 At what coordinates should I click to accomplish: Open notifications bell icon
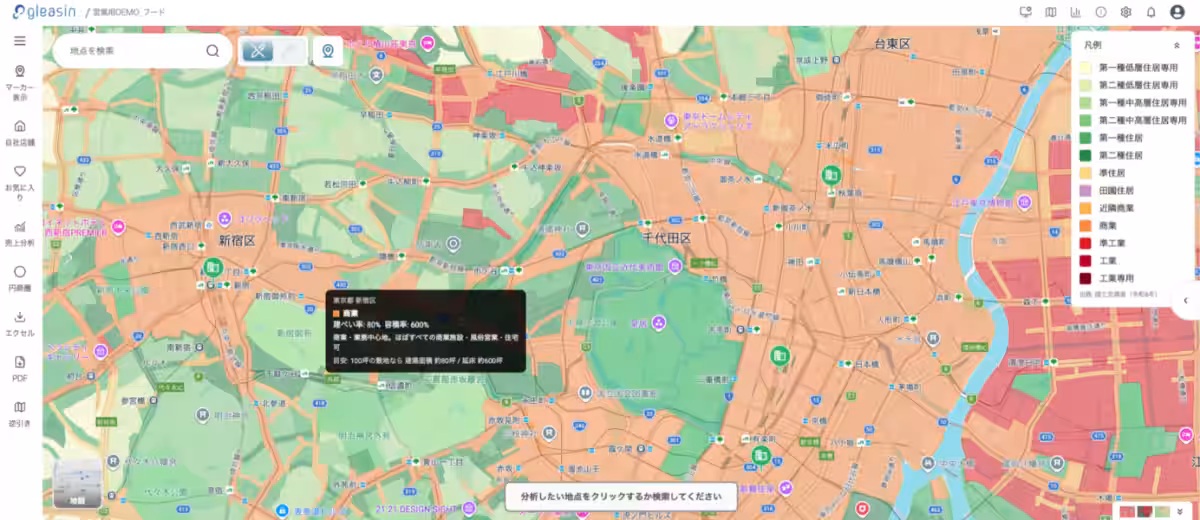(x=1151, y=12)
